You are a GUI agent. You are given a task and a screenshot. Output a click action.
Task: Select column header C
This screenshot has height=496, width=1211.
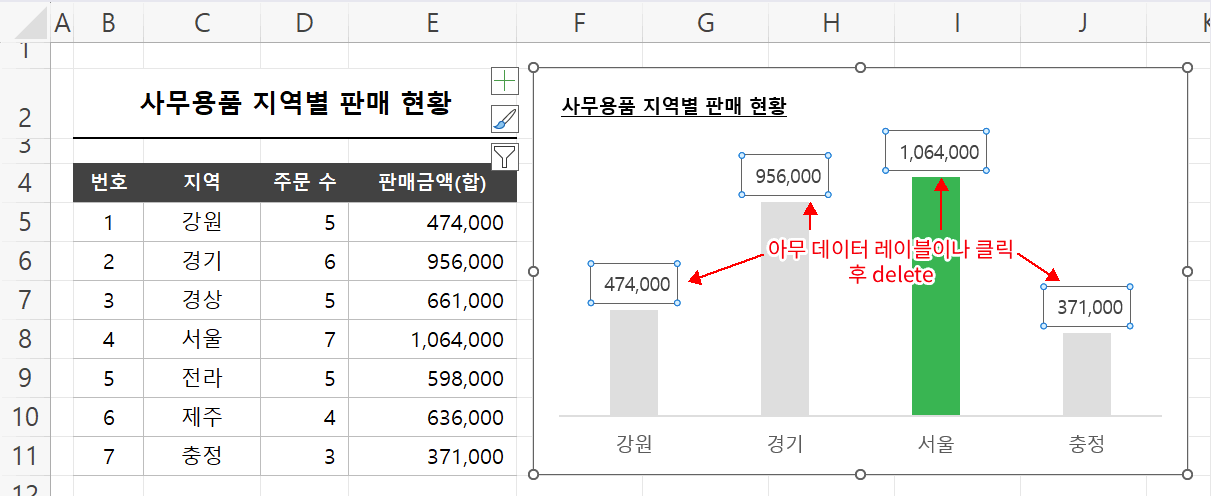(x=202, y=22)
